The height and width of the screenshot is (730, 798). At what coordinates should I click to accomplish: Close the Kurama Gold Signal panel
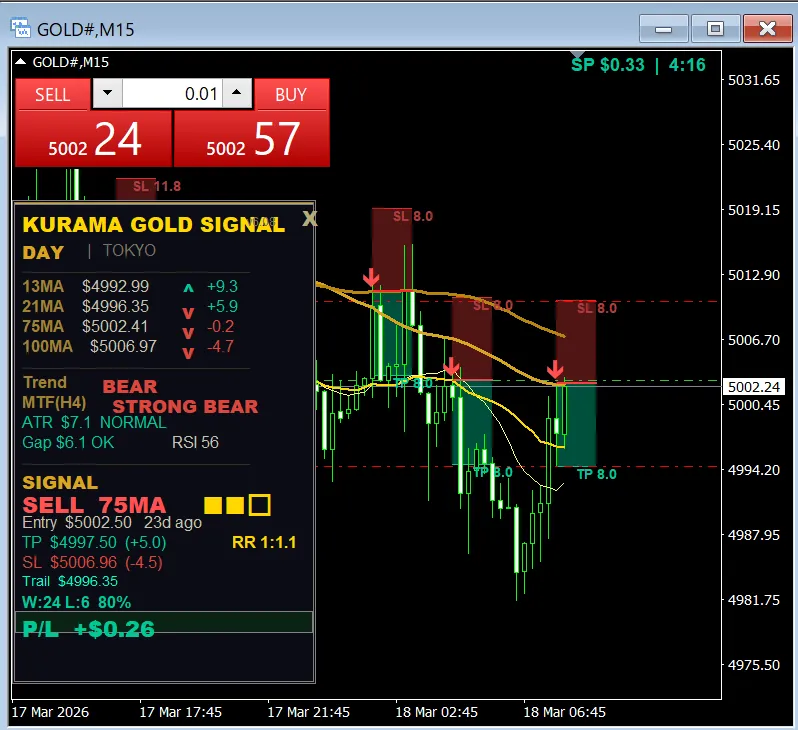click(309, 219)
